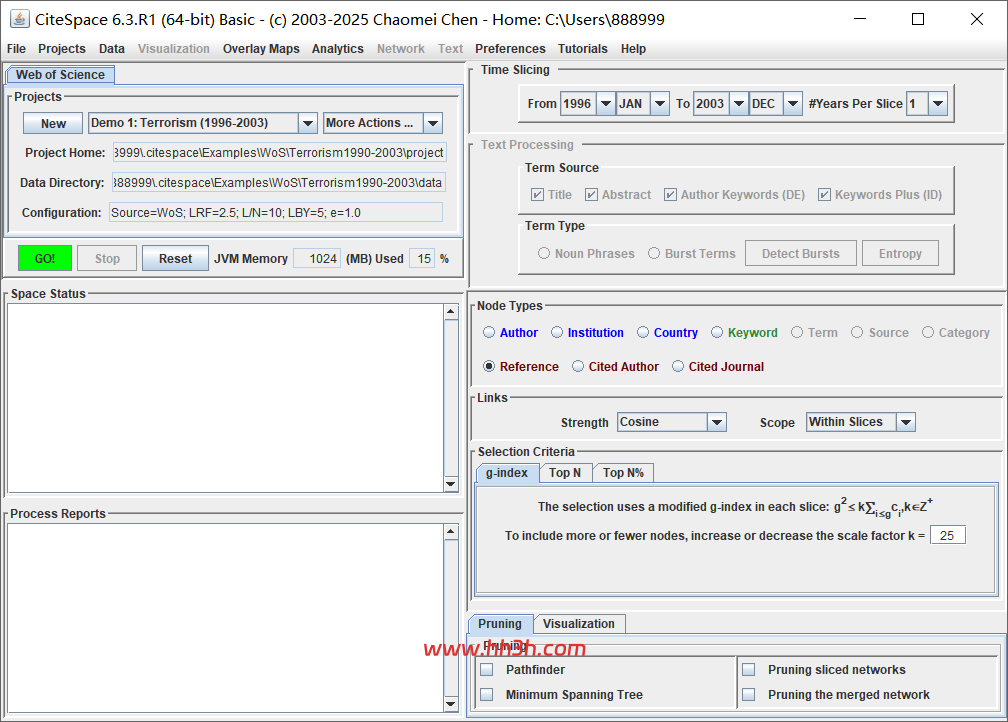Click the scale factor k field
Screen dimensions: 1008x722
[x=948, y=536]
